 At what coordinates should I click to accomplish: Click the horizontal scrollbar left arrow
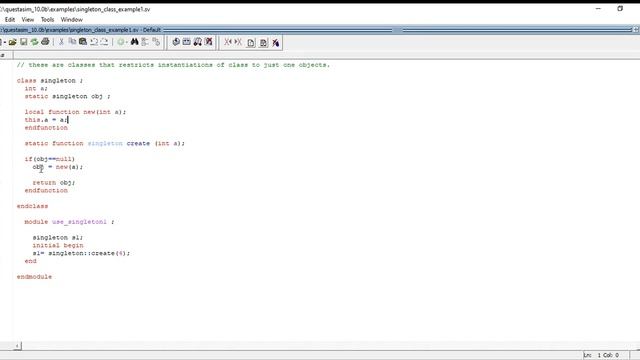pos(18,346)
